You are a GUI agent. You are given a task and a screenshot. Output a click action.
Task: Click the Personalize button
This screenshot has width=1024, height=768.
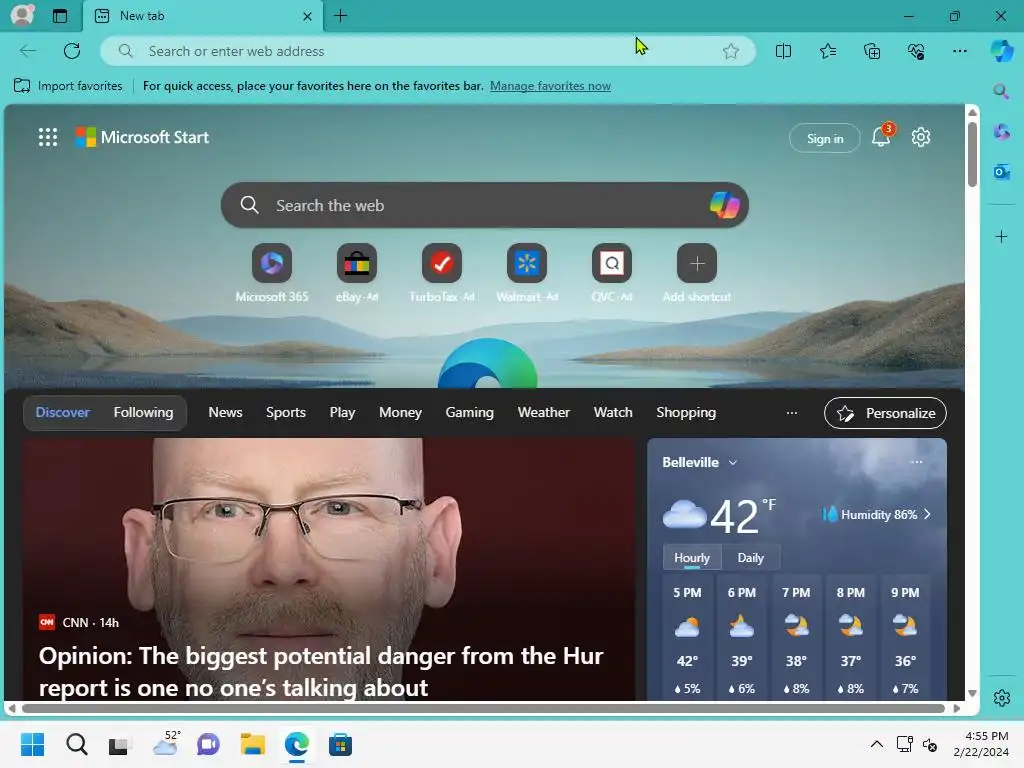885,413
